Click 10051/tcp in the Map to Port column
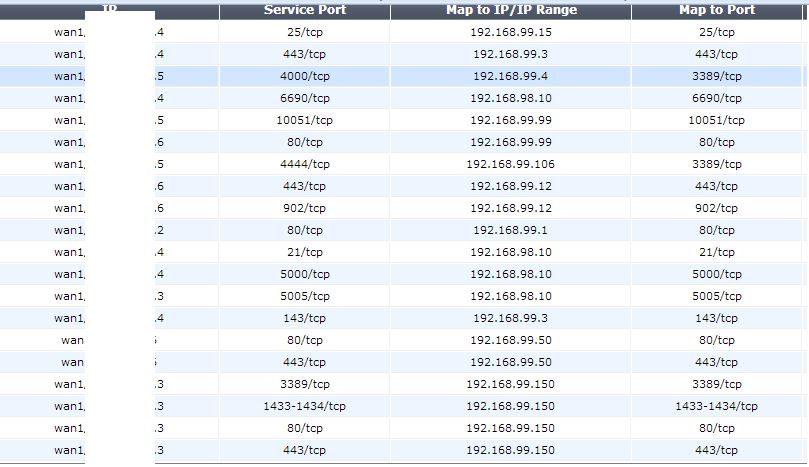 click(717, 120)
